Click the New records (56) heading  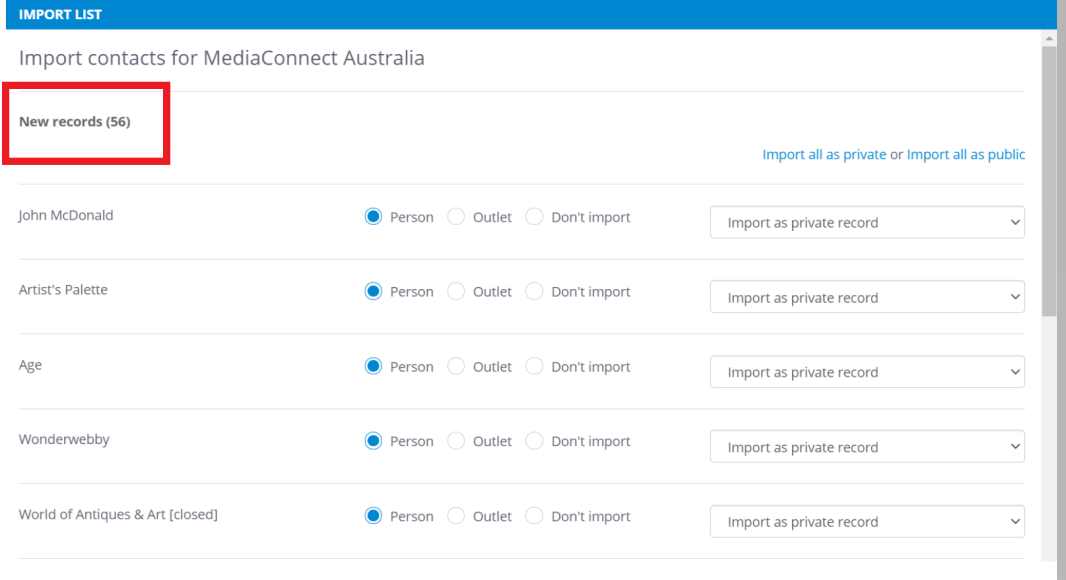[75, 122]
